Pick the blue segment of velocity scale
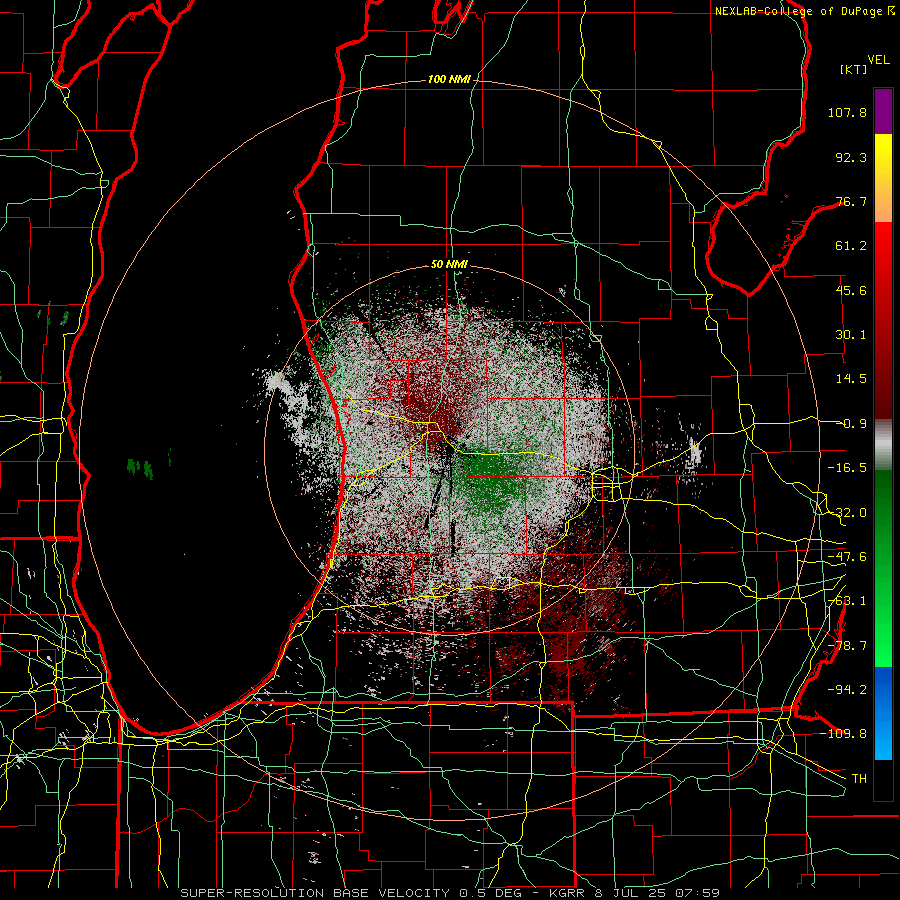Screen dimensions: 900x900 coord(883,713)
